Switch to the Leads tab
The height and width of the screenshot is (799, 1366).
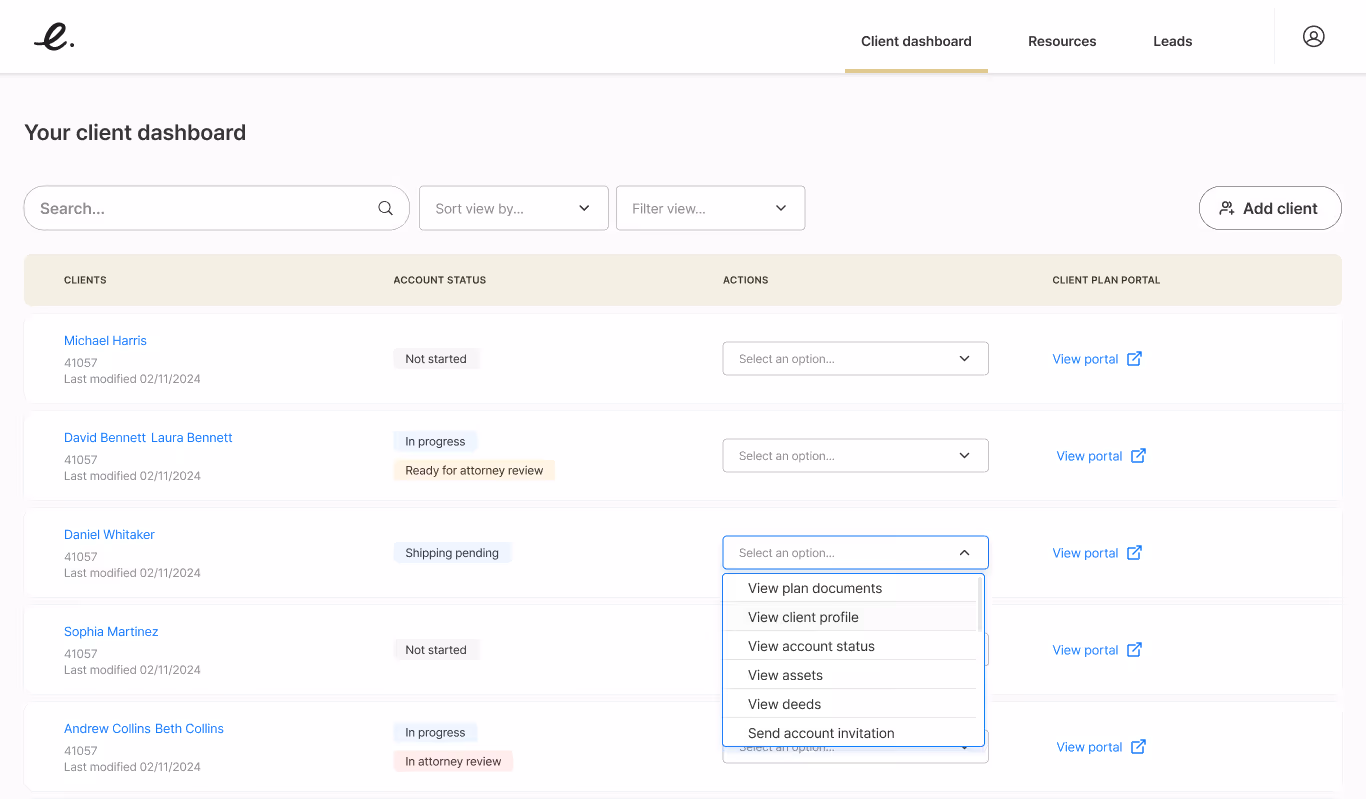point(1172,41)
